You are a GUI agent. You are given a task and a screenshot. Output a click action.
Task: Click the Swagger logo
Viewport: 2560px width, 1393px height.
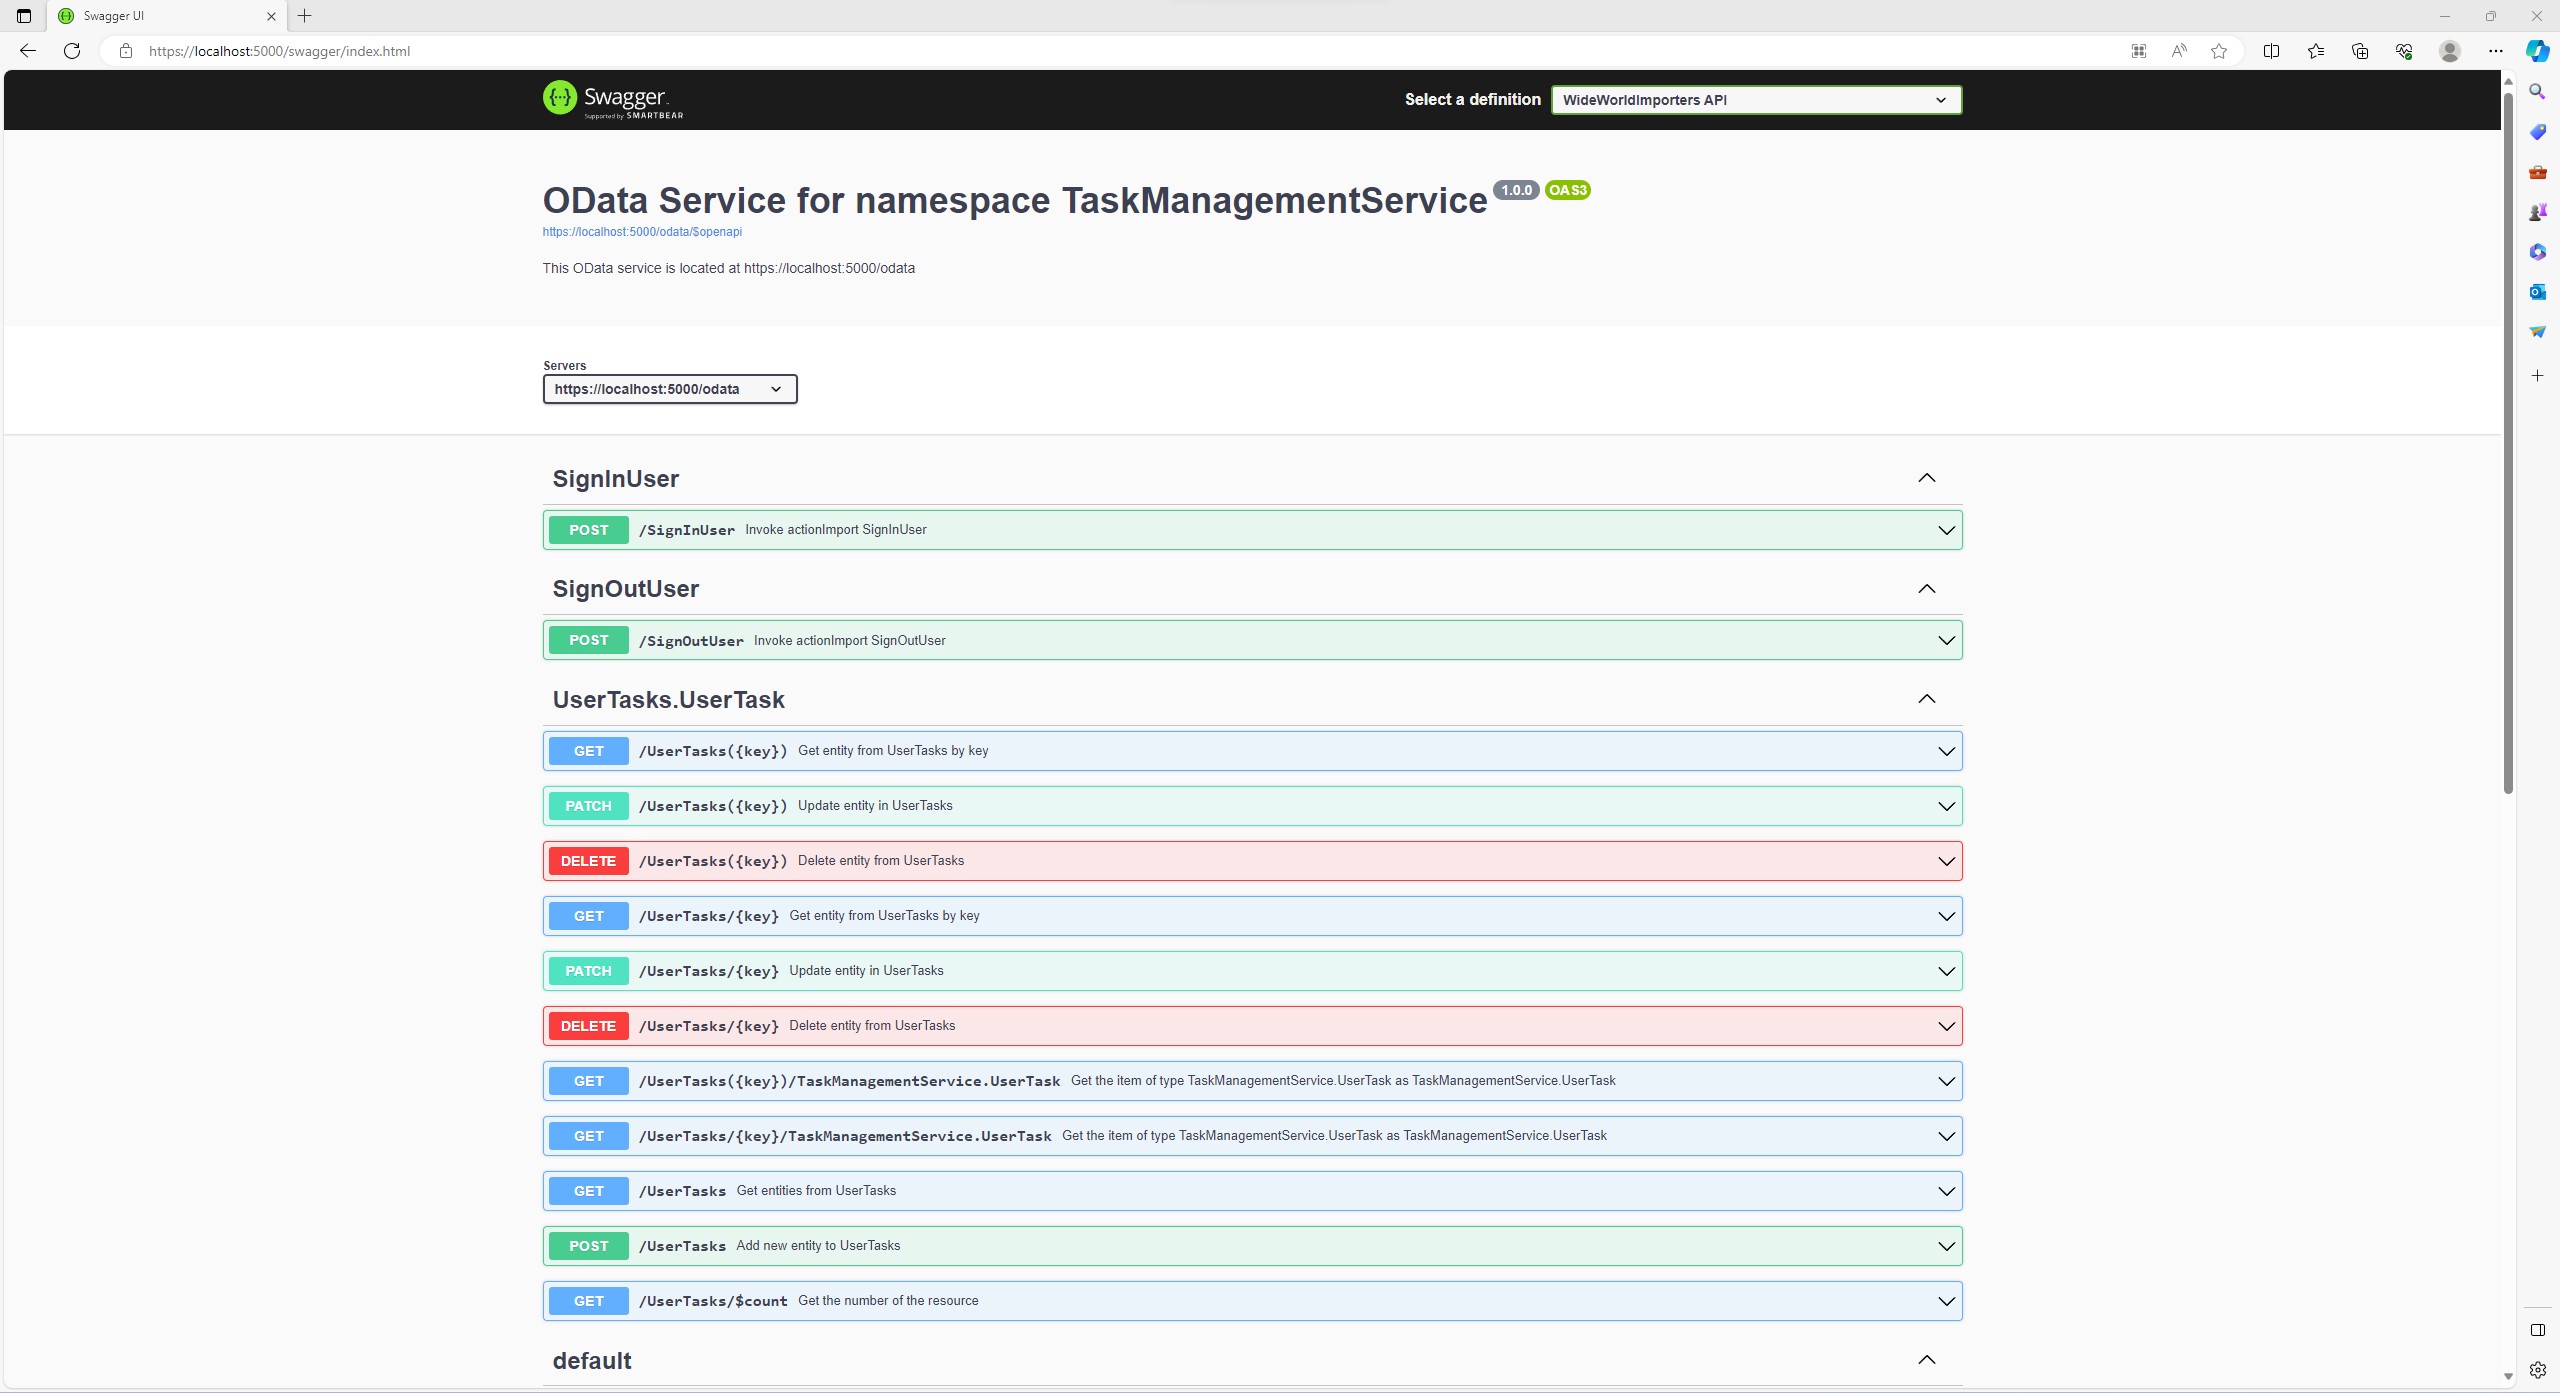click(x=613, y=99)
